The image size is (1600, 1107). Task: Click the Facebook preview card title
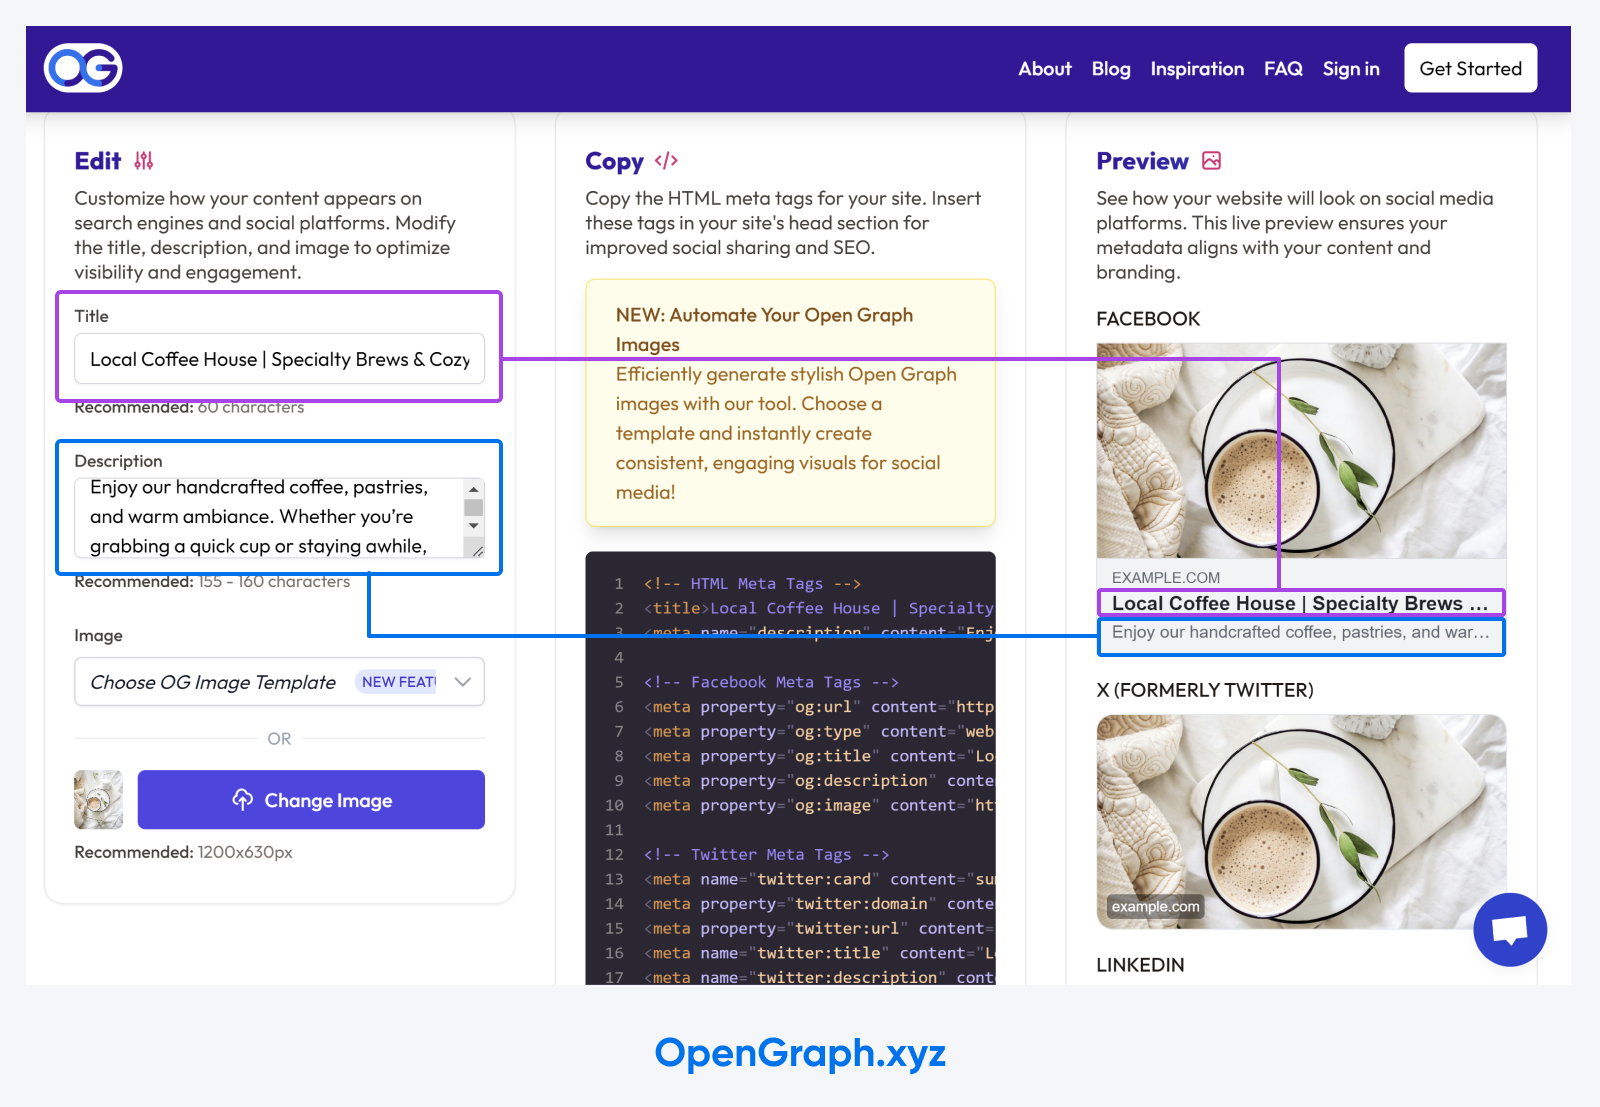tap(1299, 603)
